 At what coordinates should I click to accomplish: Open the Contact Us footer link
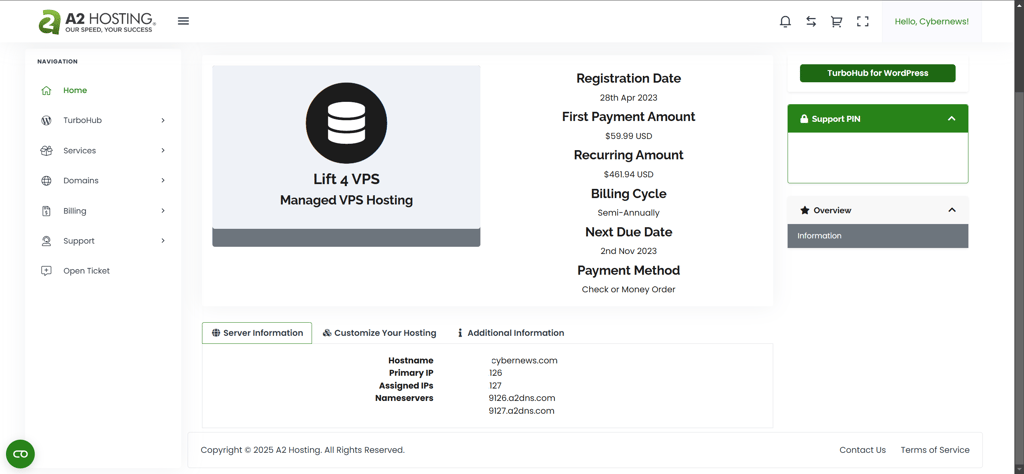click(x=862, y=450)
